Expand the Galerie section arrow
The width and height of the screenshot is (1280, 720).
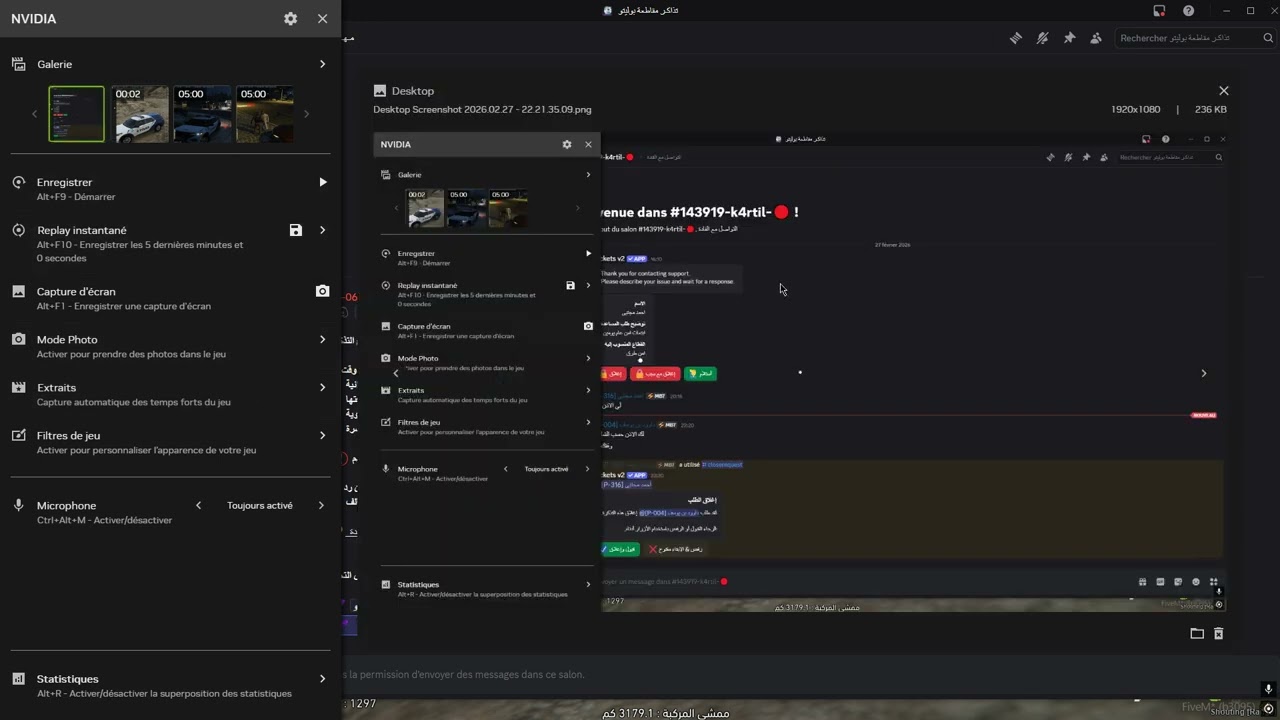coord(322,64)
